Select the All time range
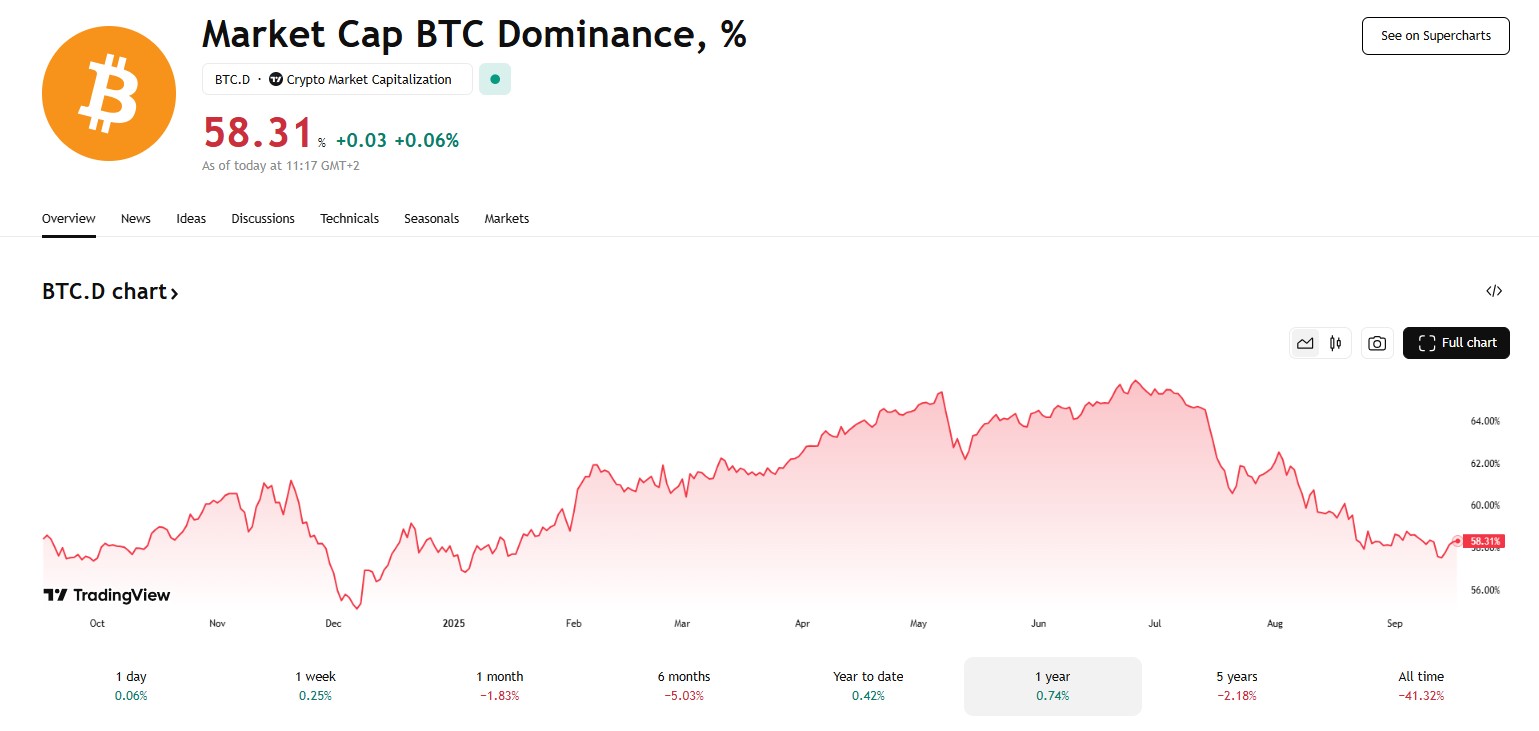This screenshot has width=1539, height=731. pos(1421,686)
